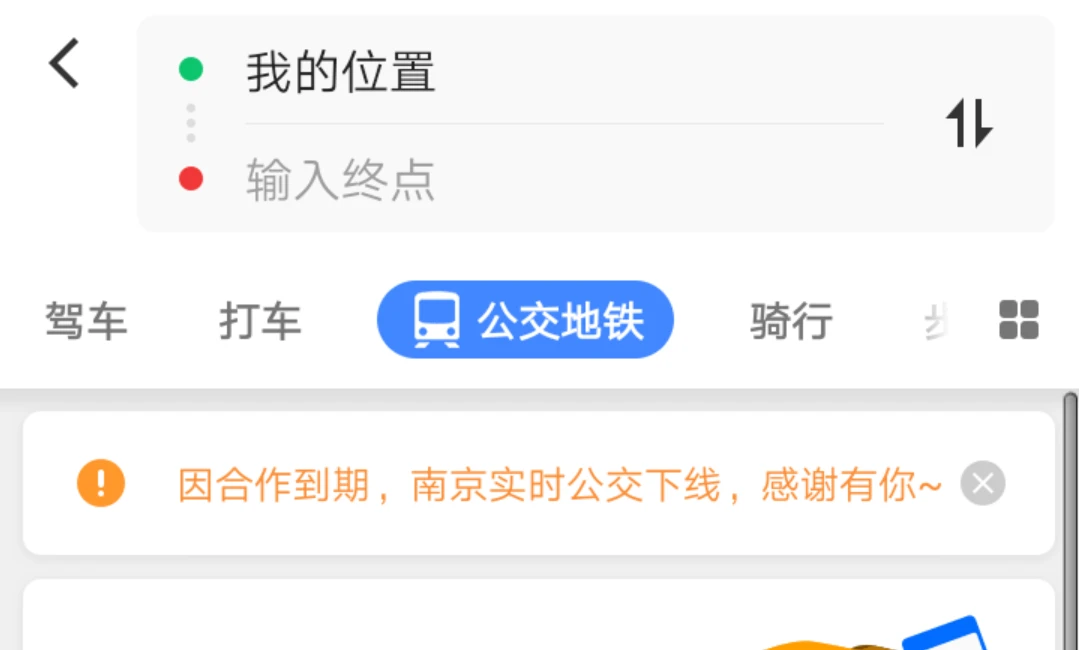1079x650 pixels.
Task: Tap the orange exclamation warning icon
Action: tap(101, 483)
